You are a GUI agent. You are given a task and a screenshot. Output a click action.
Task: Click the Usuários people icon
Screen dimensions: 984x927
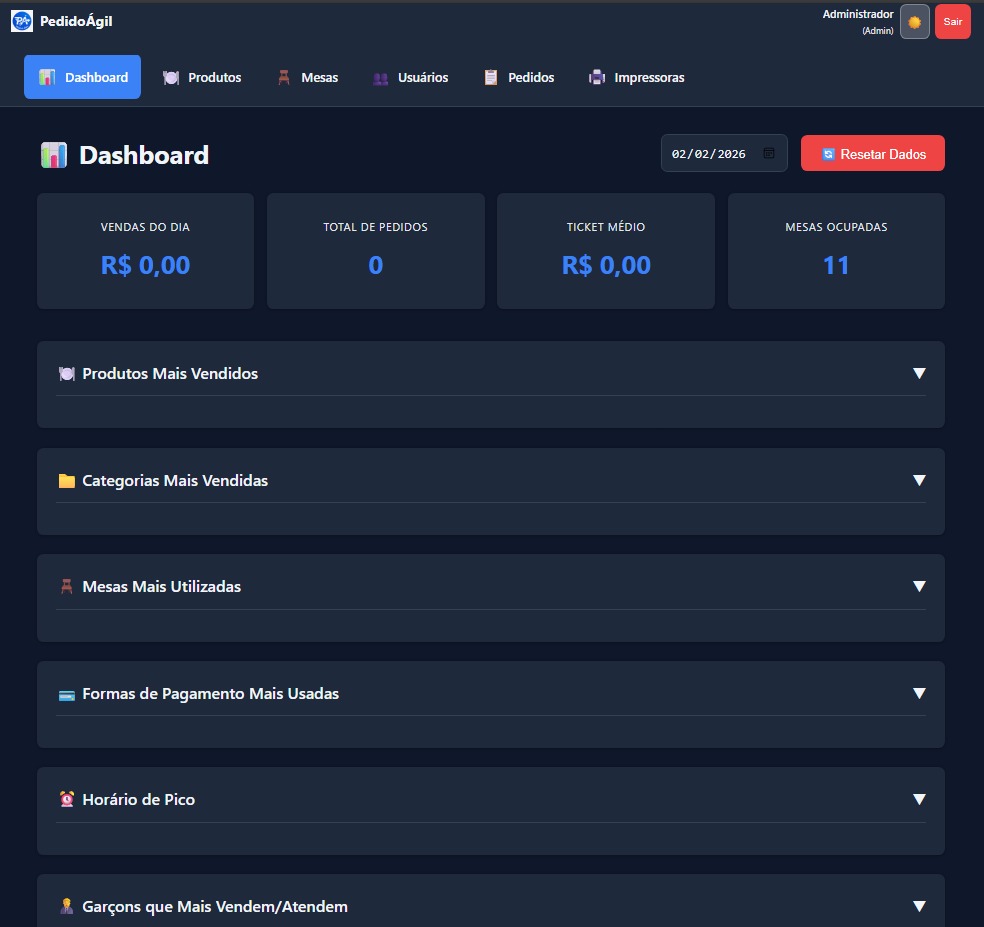(380, 77)
